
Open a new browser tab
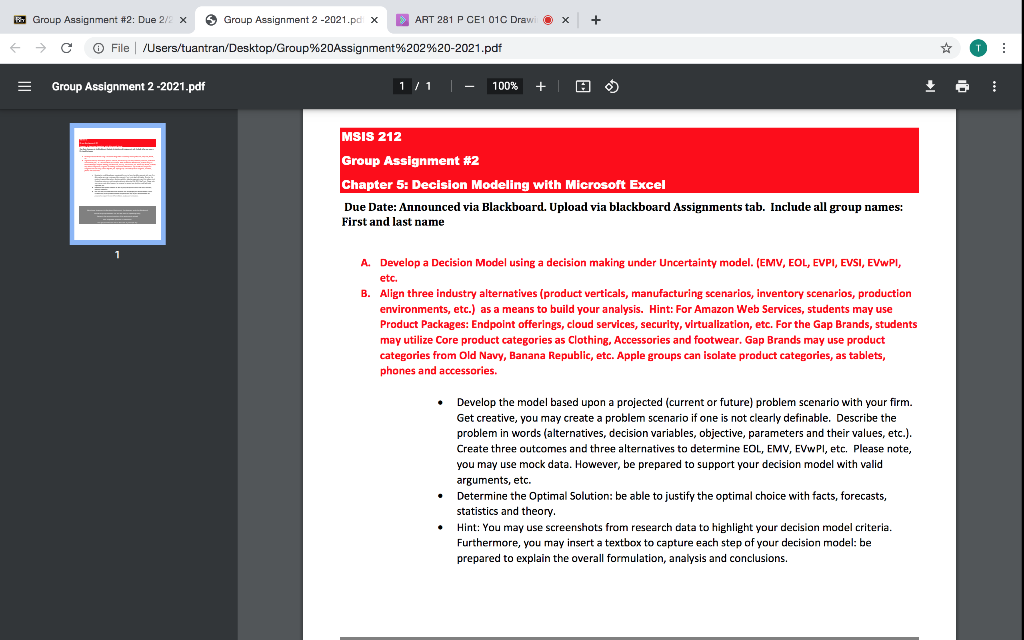click(595, 18)
